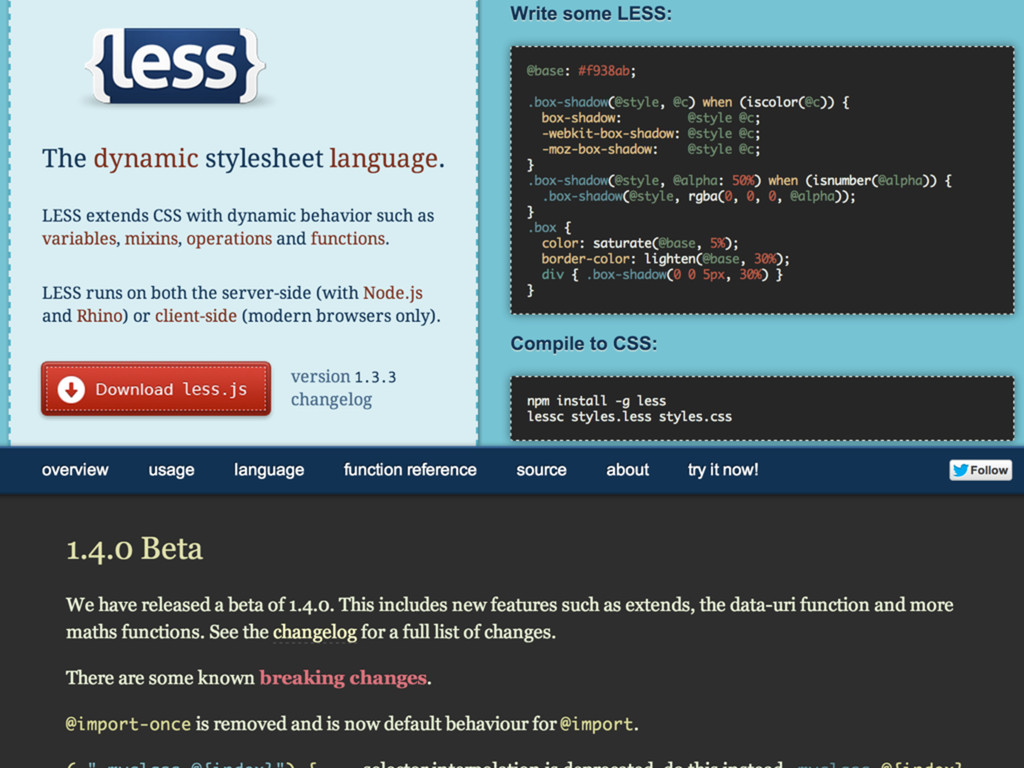Follow the operations link

(229, 238)
